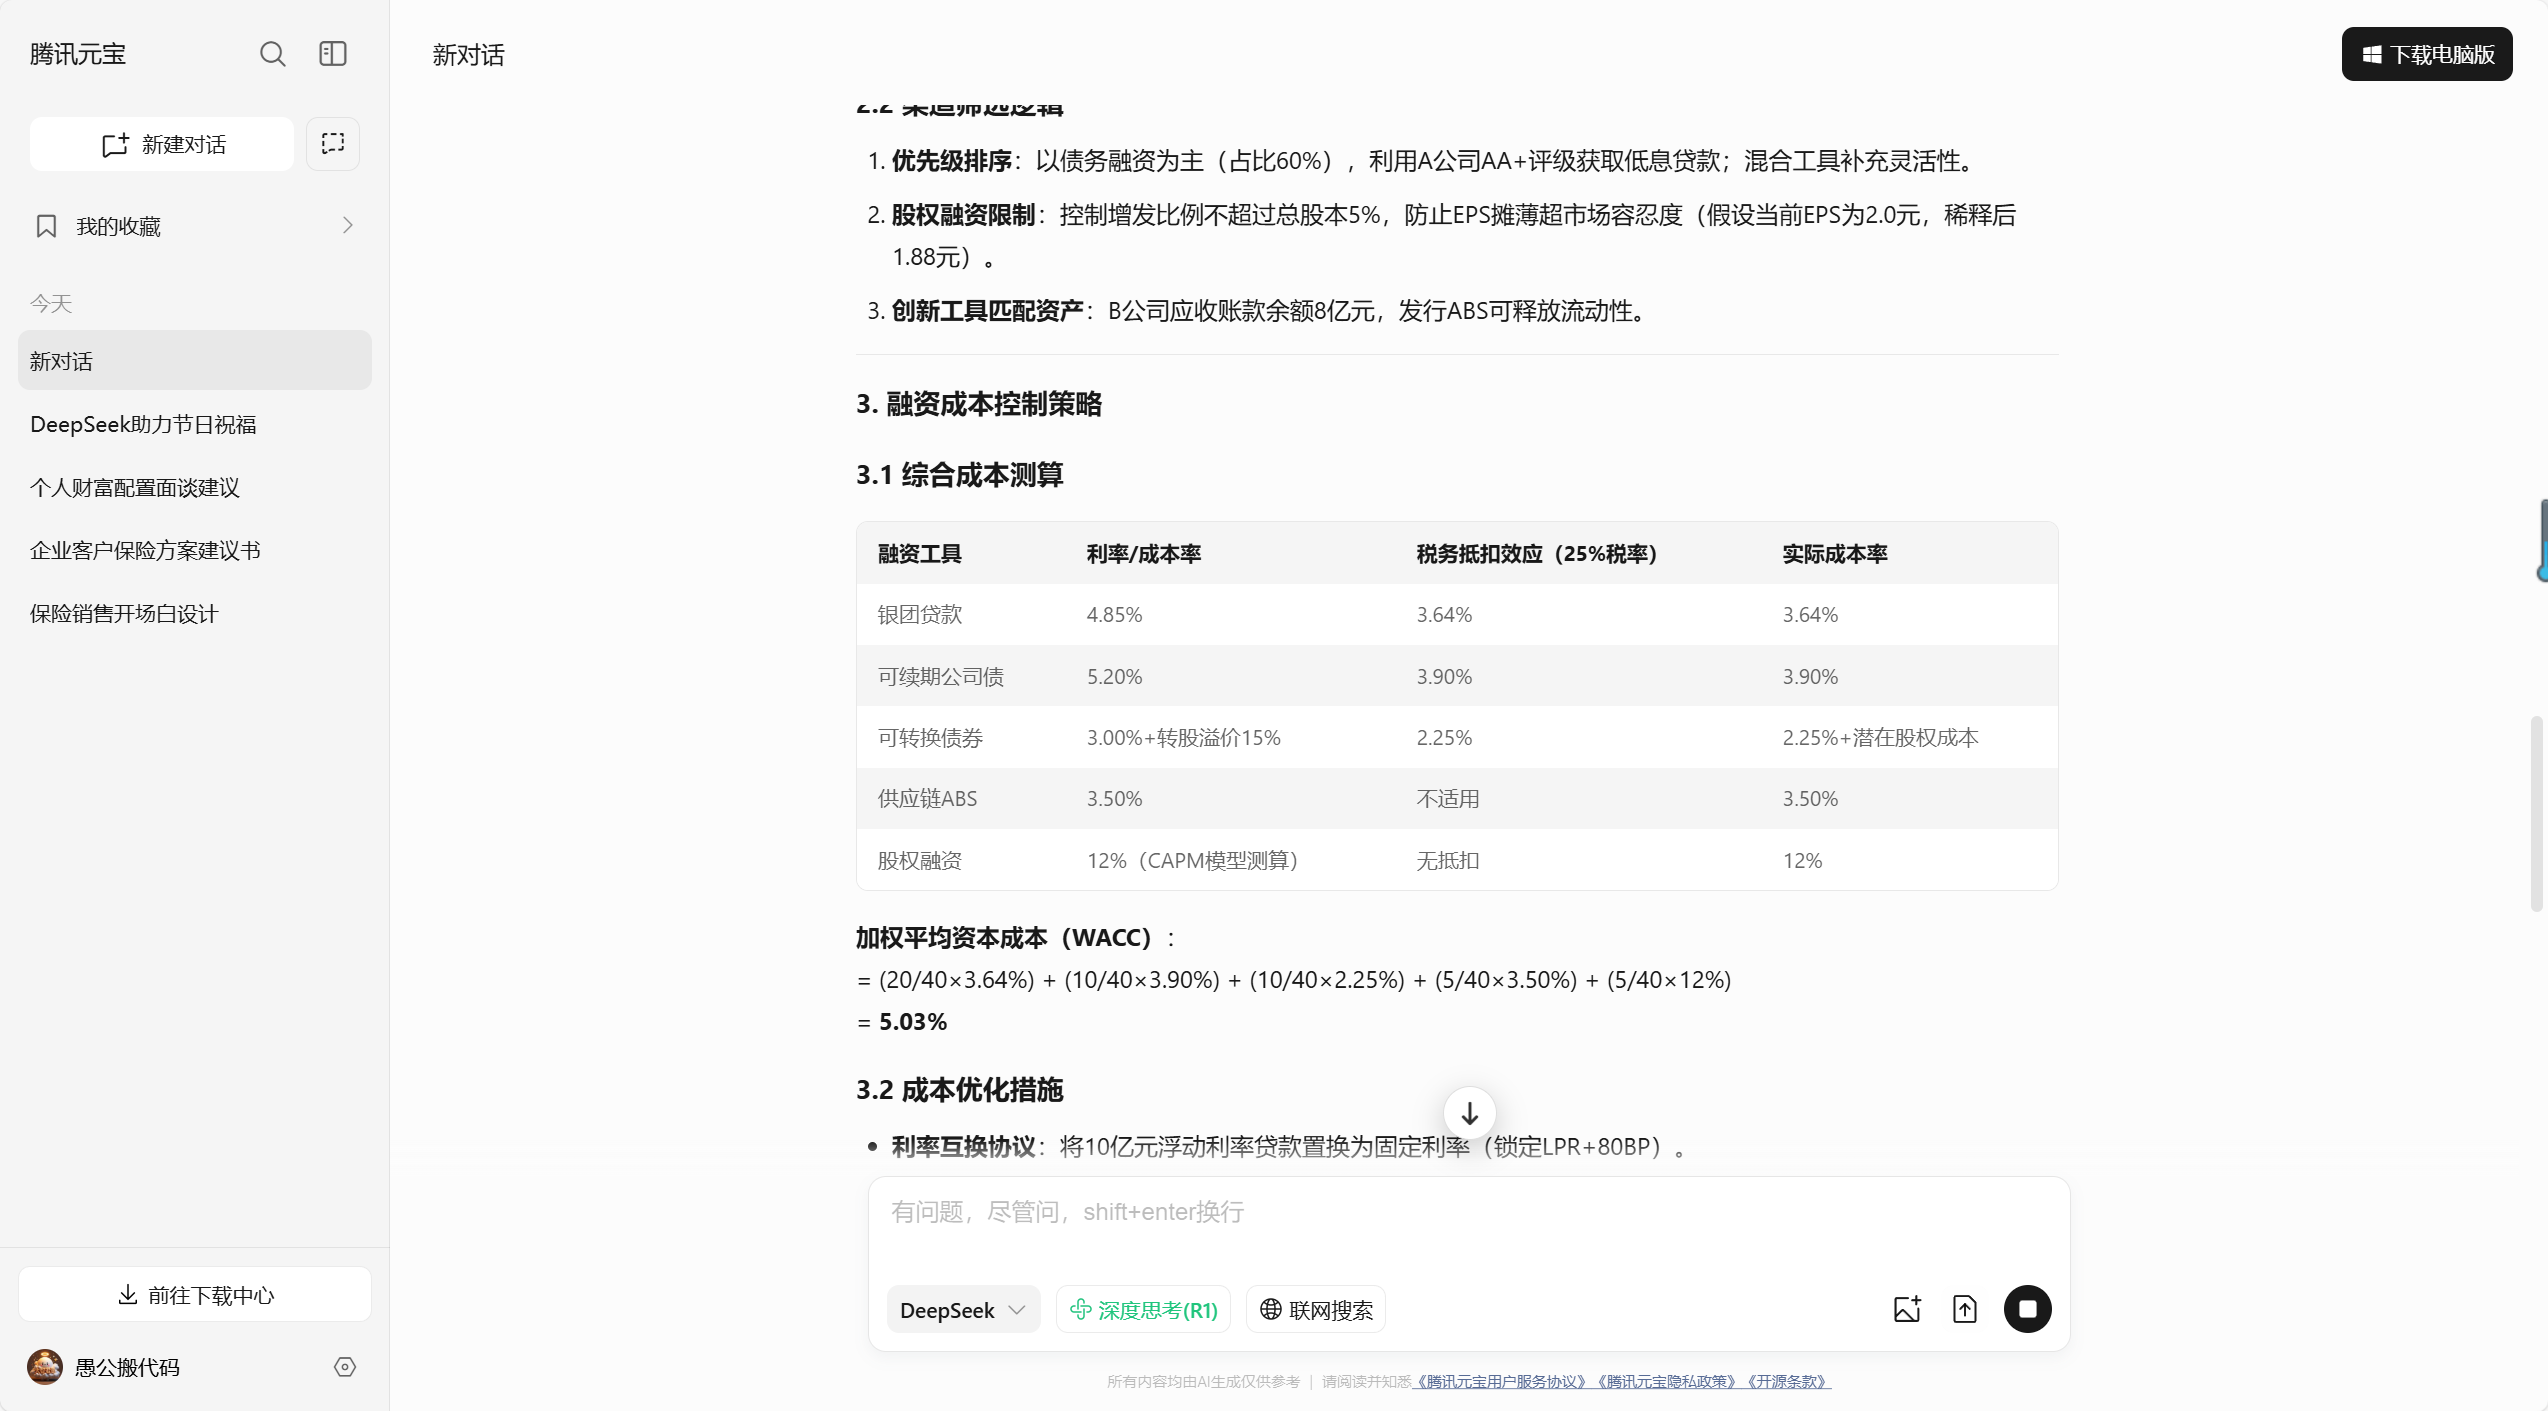
Task: Click the file upload icon
Action: pos(1964,1309)
